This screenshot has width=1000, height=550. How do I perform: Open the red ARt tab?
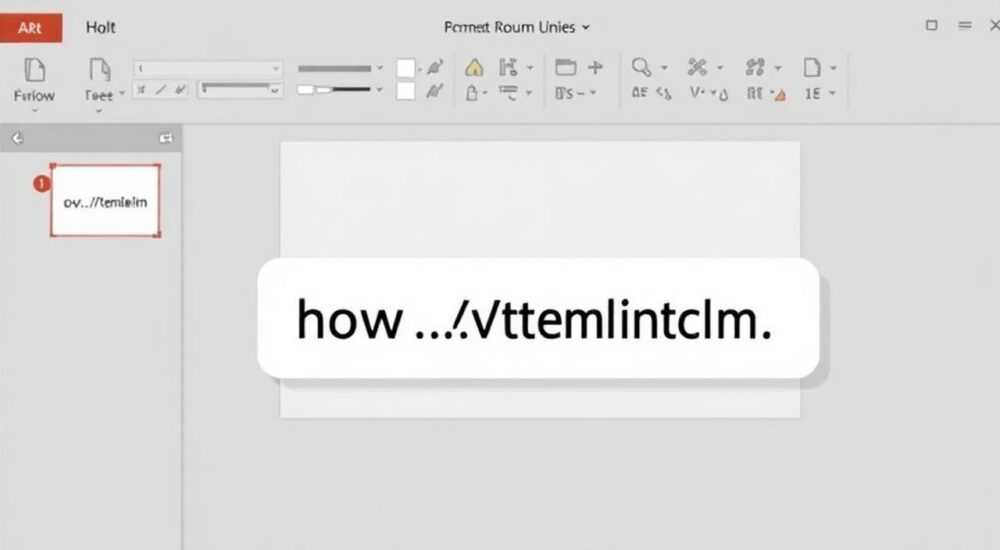click(x=31, y=28)
